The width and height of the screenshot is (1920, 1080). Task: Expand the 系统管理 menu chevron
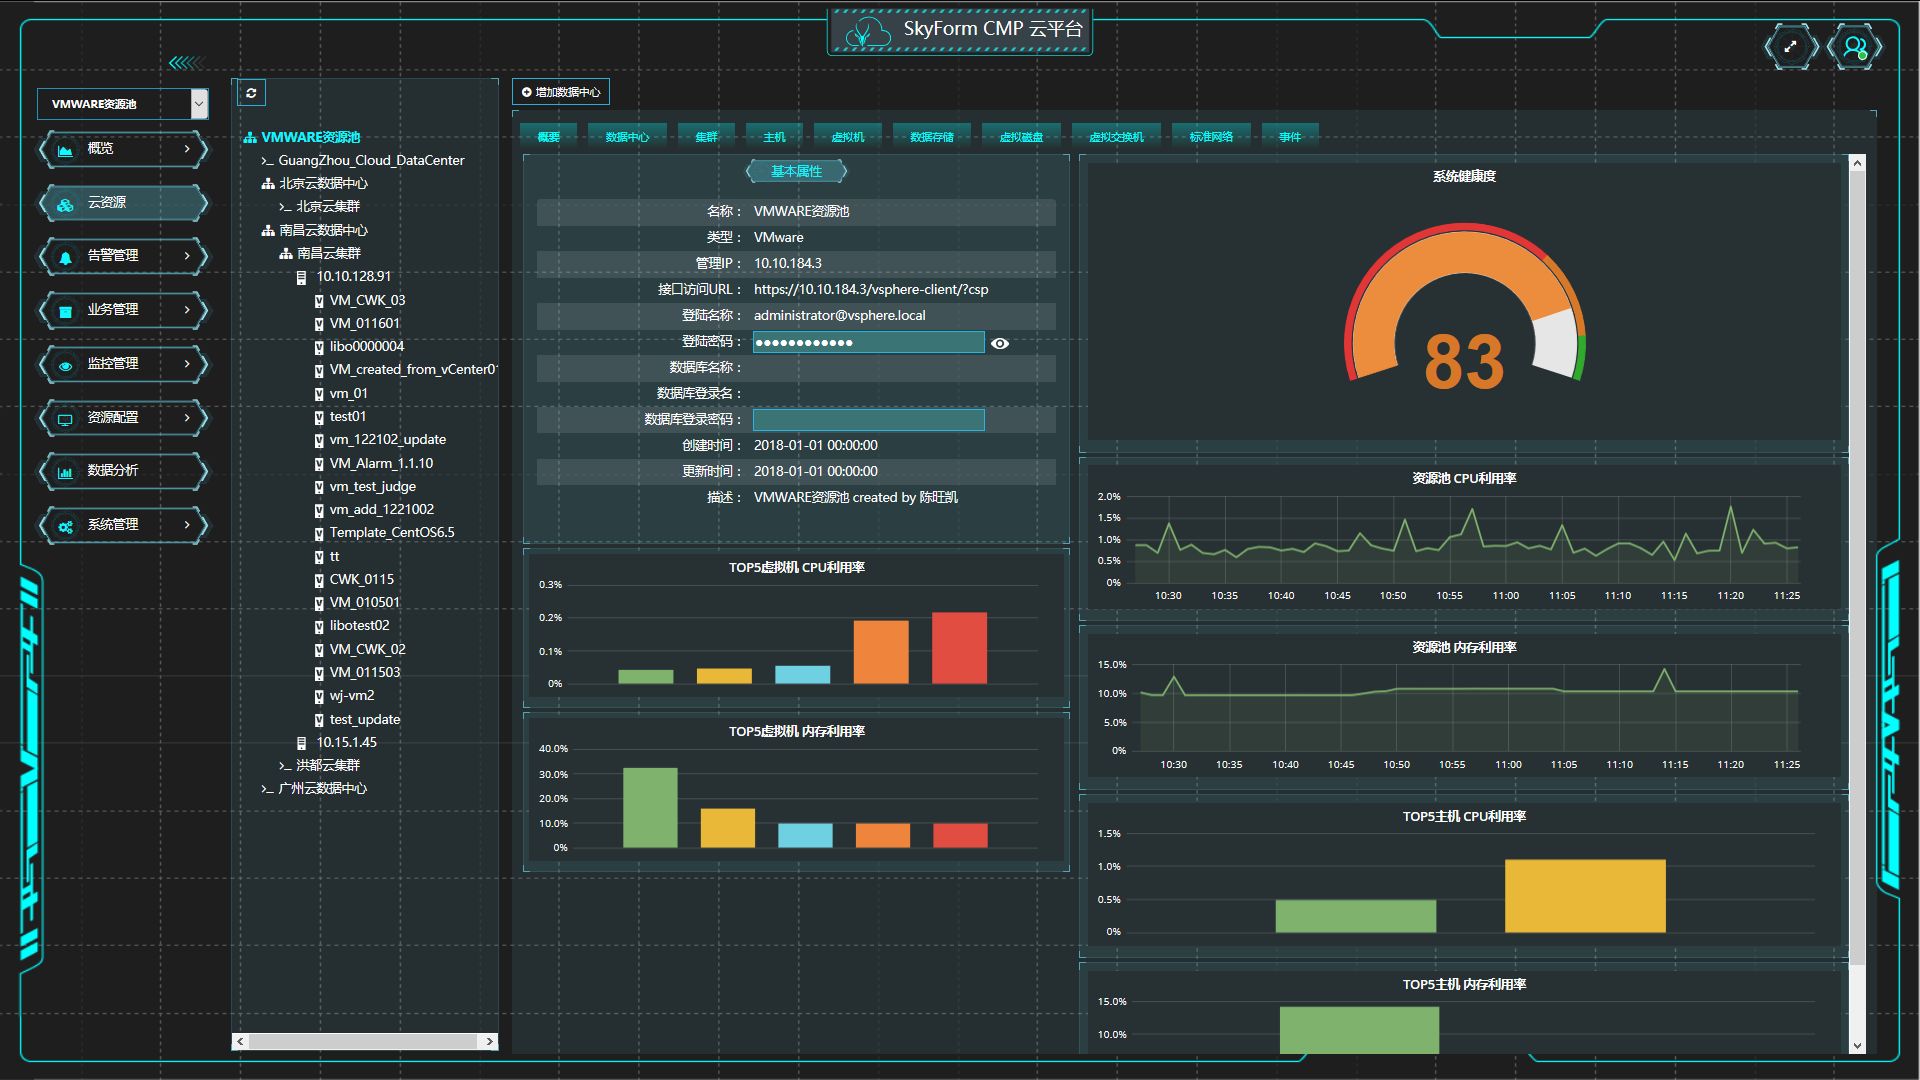point(187,525)
